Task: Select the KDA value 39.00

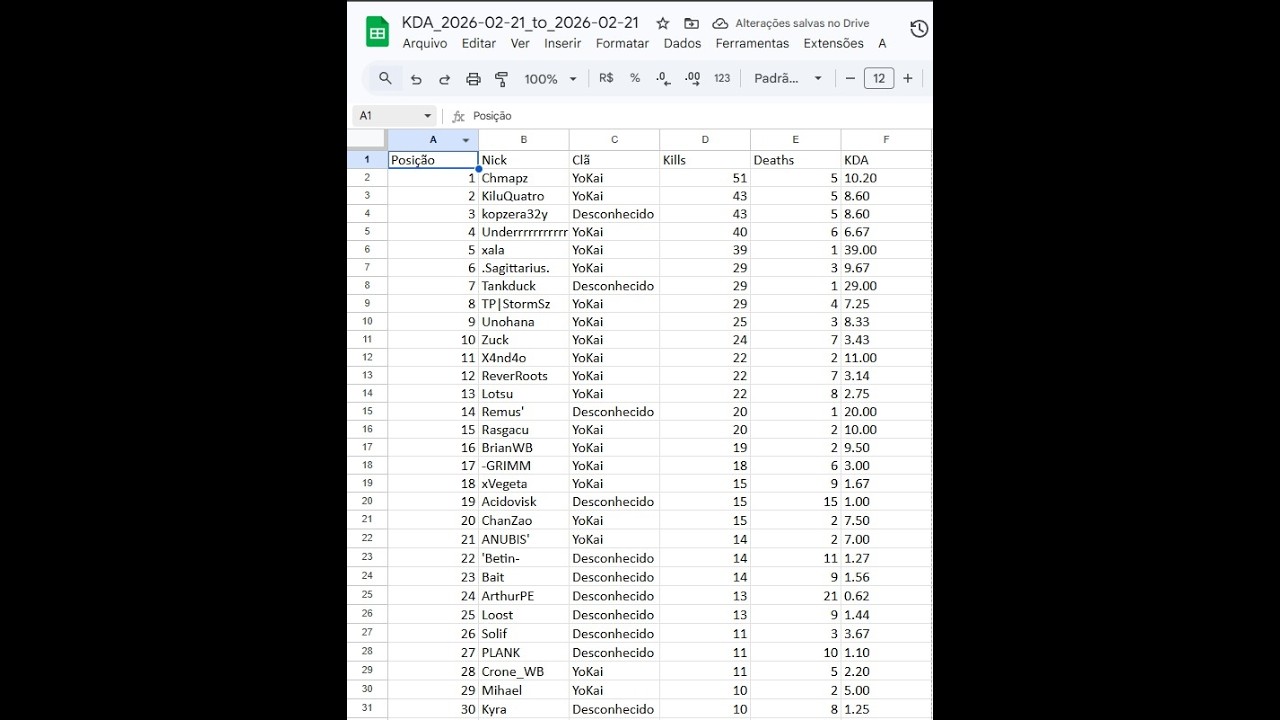Action: (886, 250)
